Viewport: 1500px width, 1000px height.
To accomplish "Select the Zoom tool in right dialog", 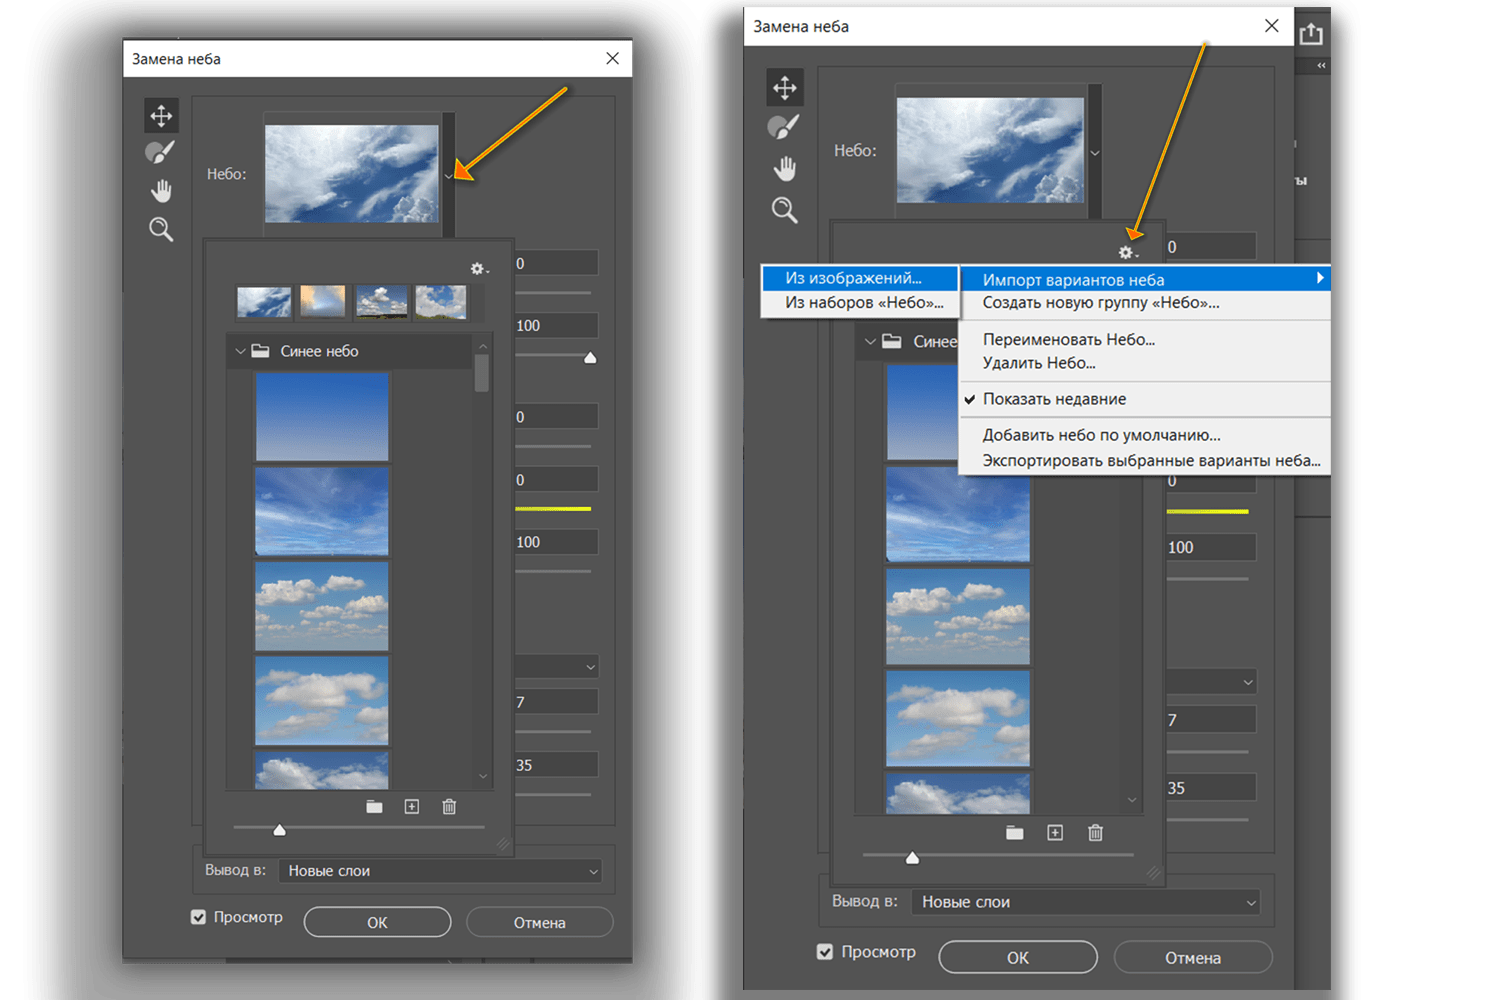I will (x=785, y=210).
